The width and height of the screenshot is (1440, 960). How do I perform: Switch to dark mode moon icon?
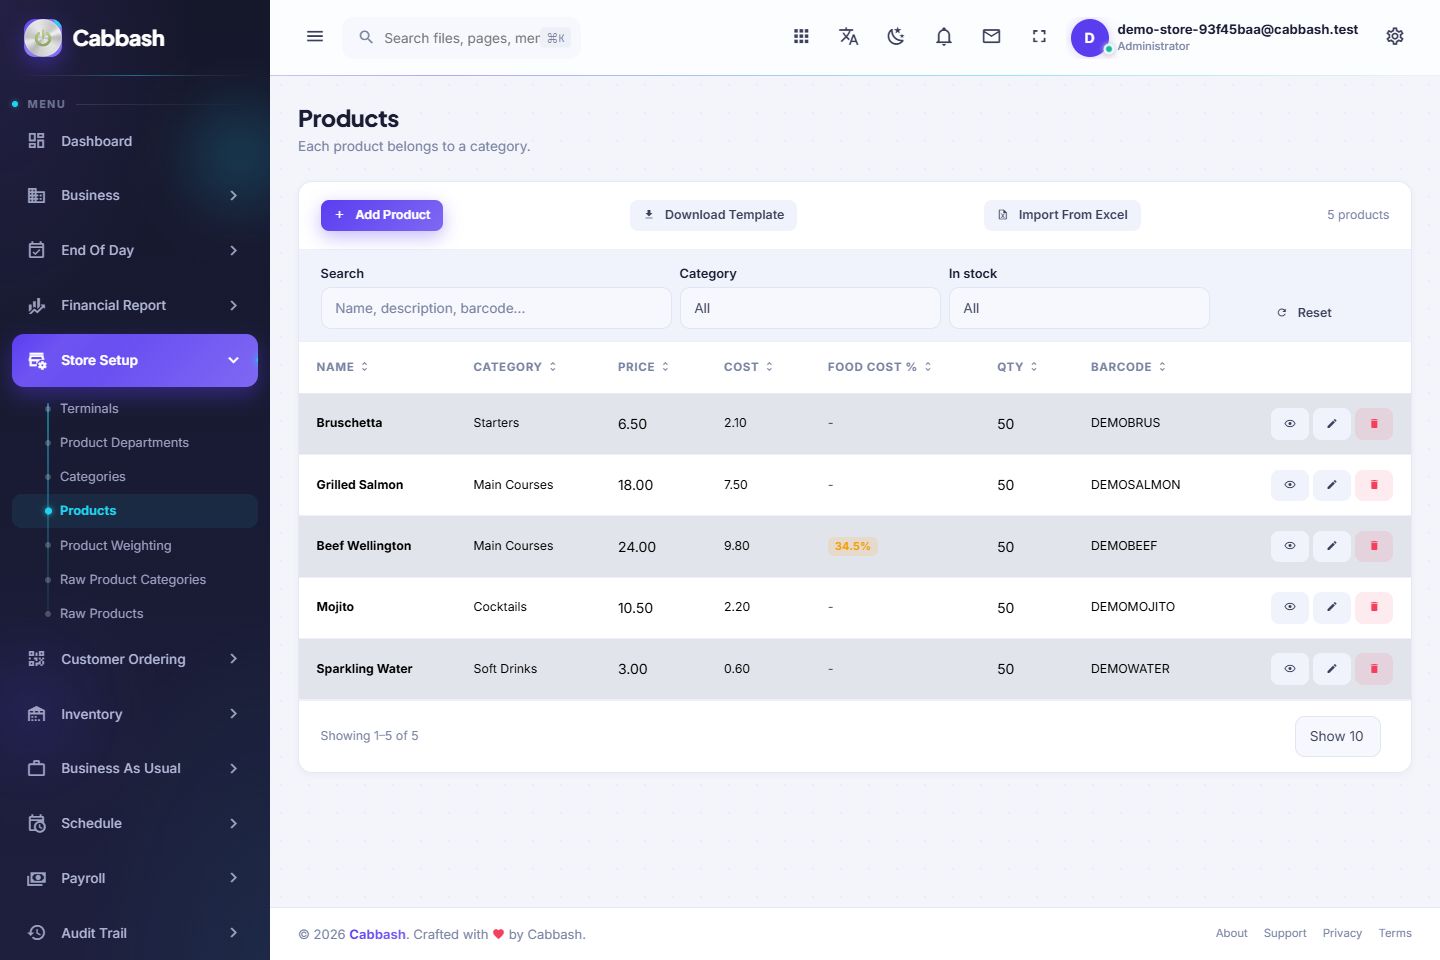pyautogui.click(x=896, y=37)
